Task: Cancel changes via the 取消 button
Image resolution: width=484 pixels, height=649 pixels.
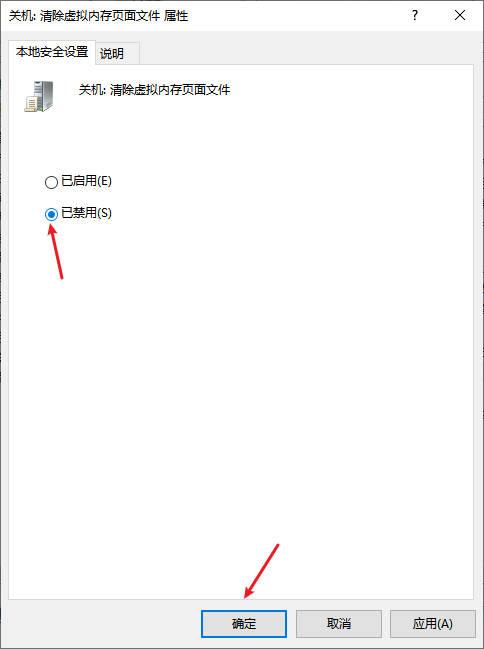Action: (x=339, y=624)
